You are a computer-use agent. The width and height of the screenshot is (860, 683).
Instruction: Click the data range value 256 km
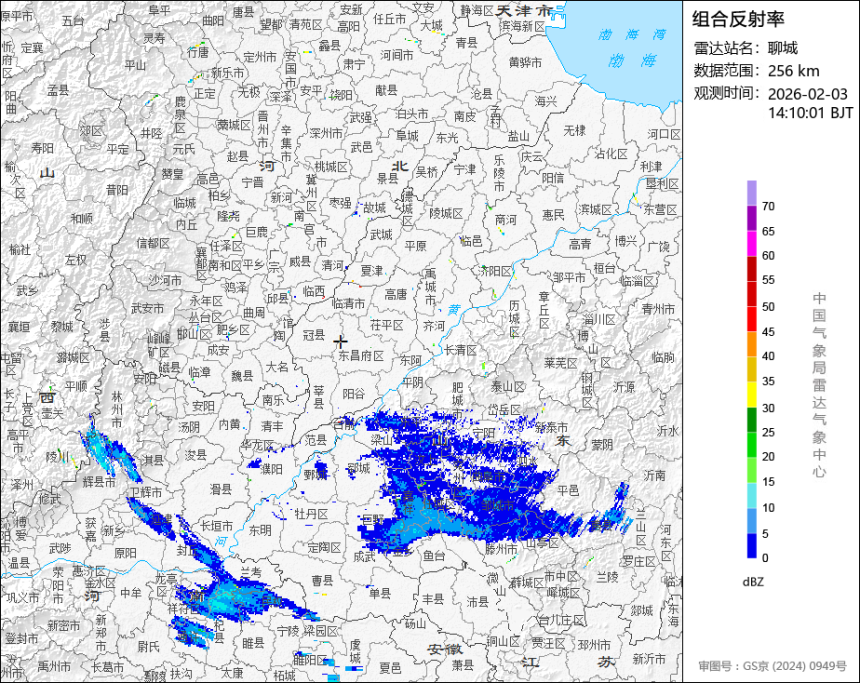(x=794, y=71)
